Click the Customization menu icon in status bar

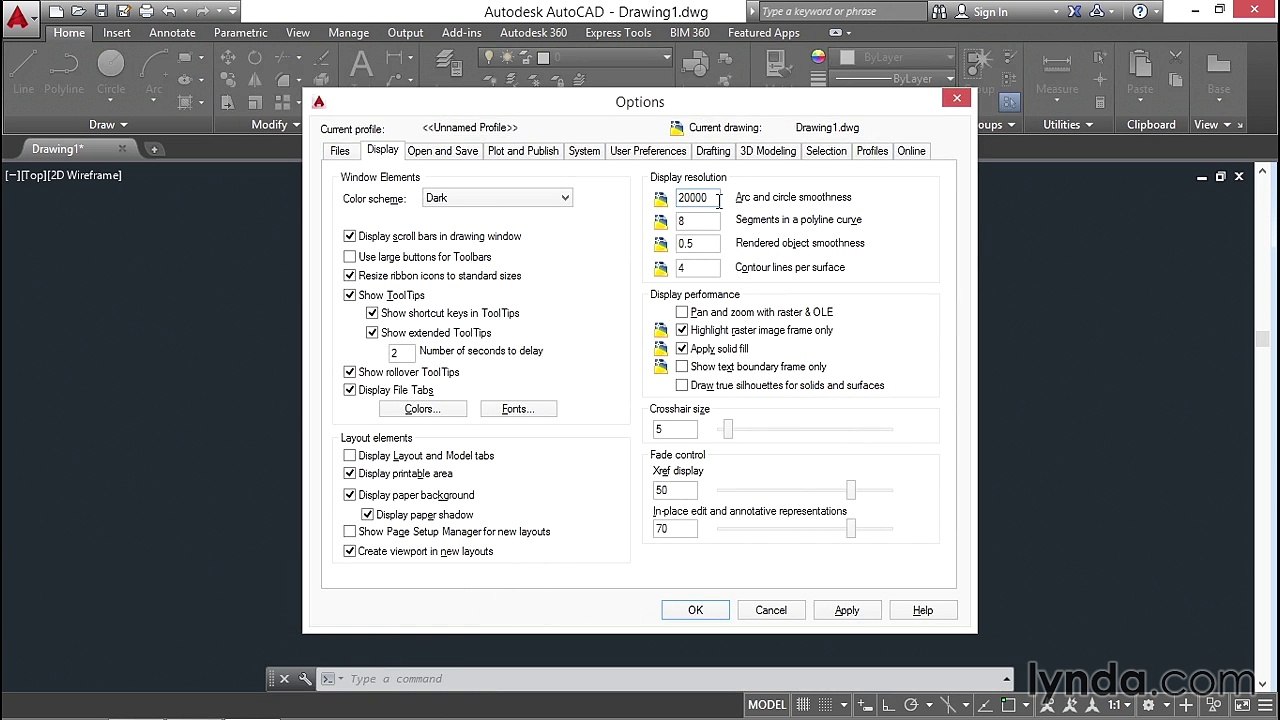(1265, 705)
